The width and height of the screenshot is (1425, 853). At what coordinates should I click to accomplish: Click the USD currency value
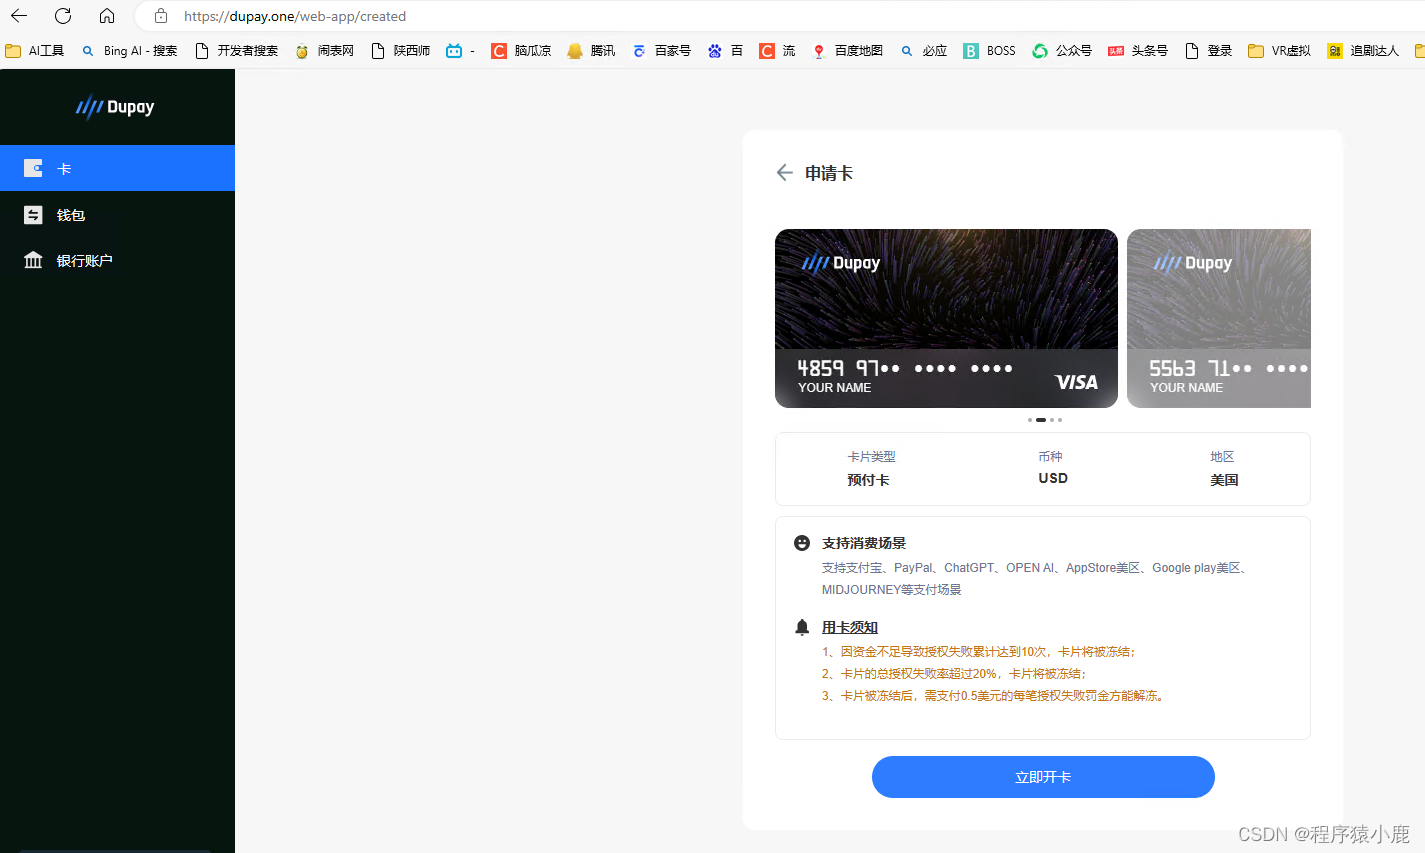1053,478
